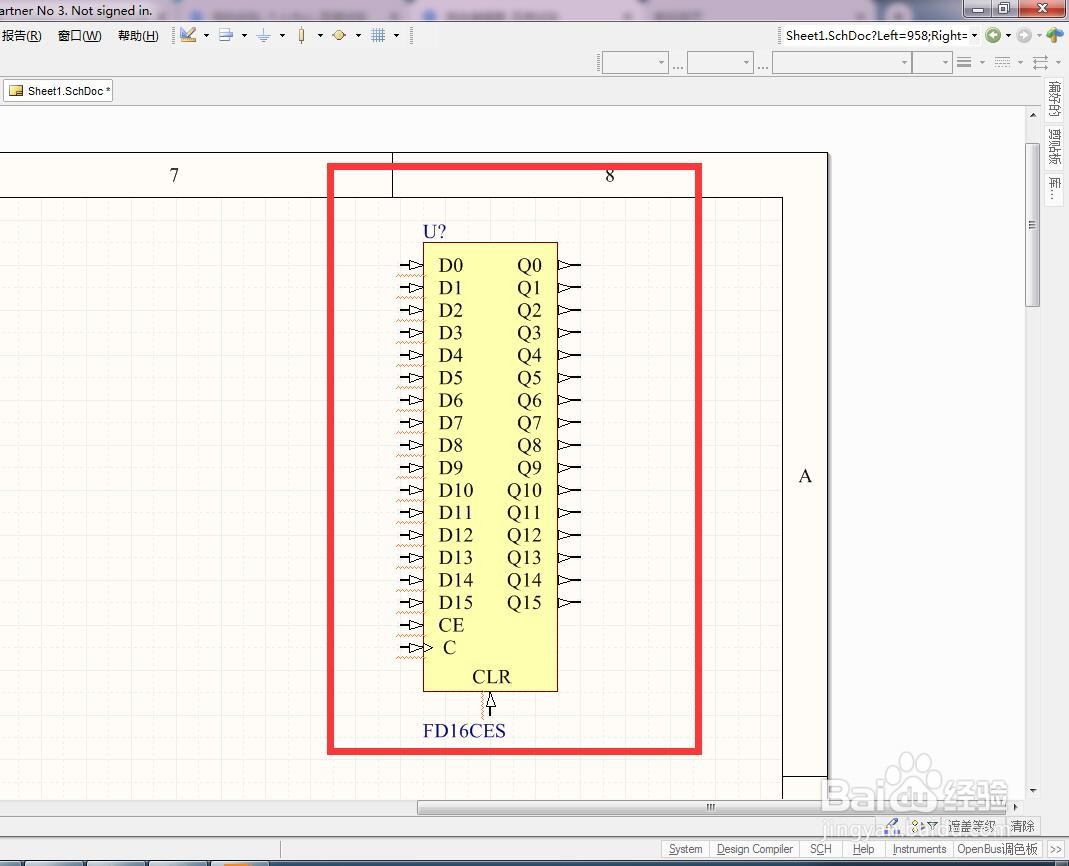Expand the grids dropdown arrow

tap(396, 35)
